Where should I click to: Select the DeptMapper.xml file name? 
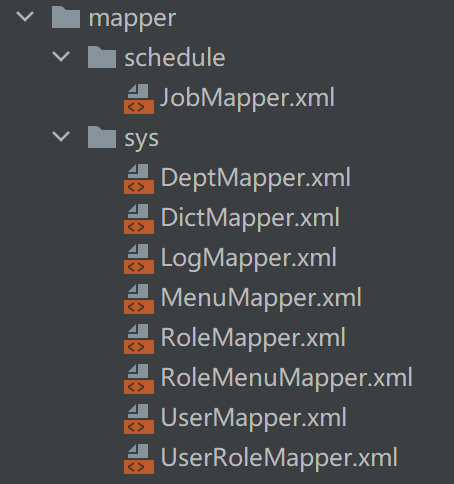[x=256, y=178]
